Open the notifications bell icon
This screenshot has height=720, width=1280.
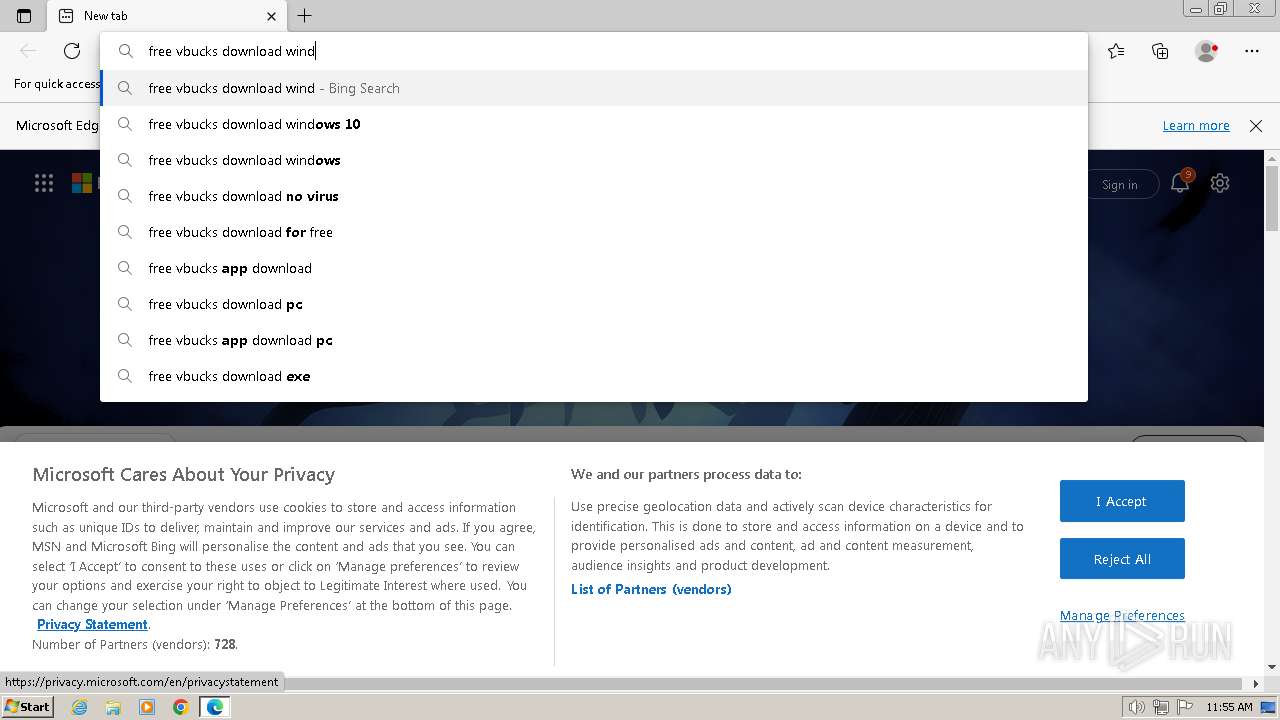(1180, 182)
